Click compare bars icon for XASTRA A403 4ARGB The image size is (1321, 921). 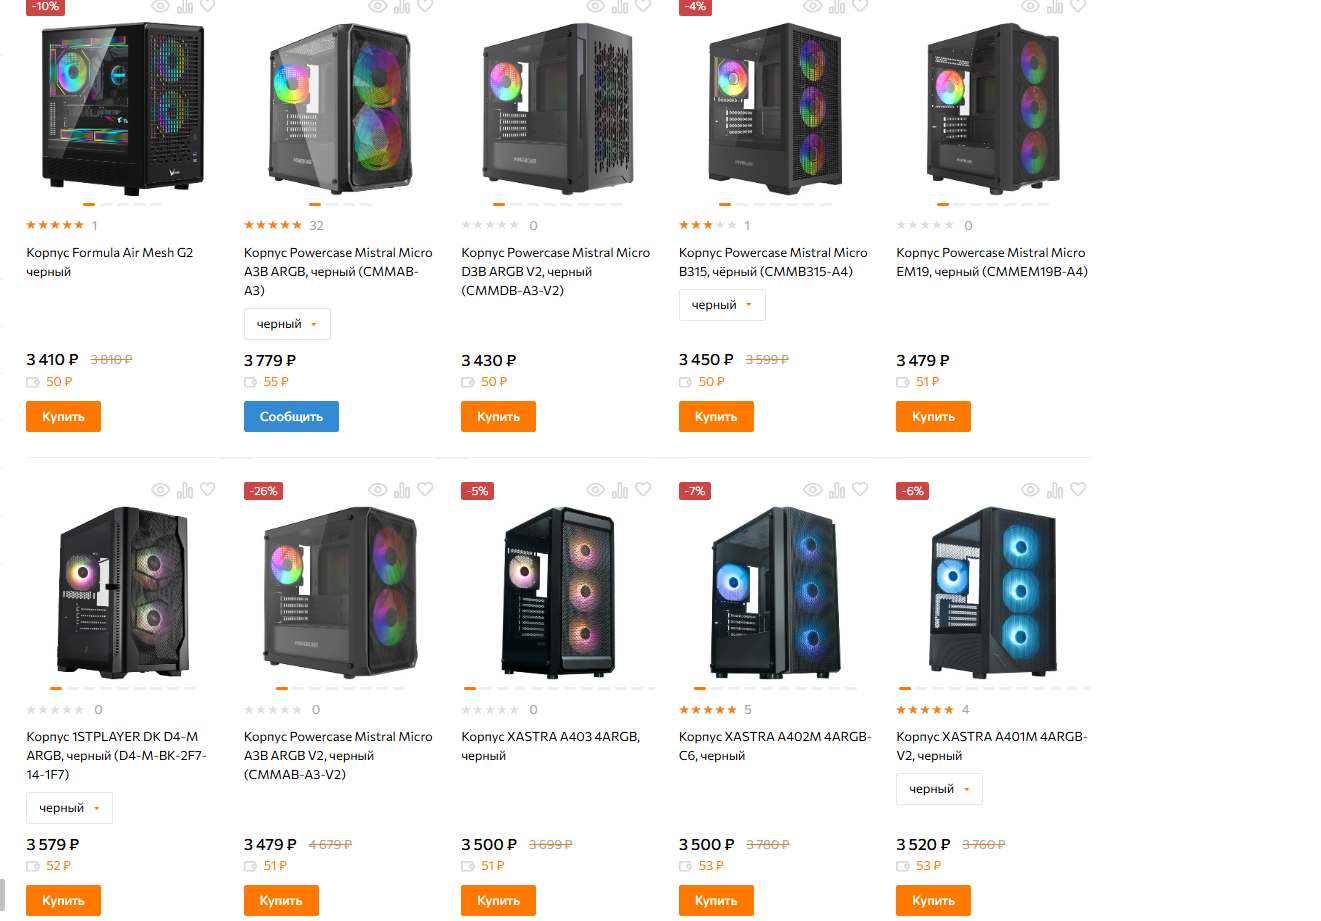click(x=620, y=490)
